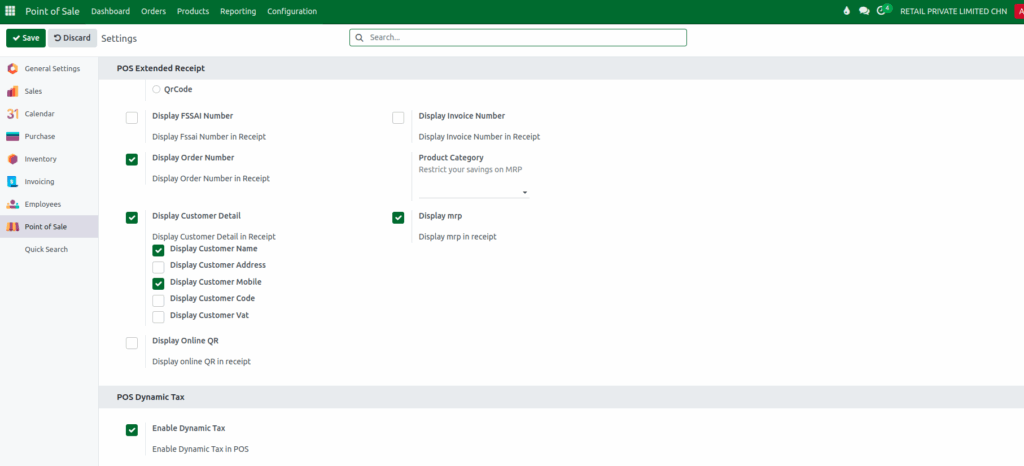Click the magnifier icon in search box

(x=359, y=38)
